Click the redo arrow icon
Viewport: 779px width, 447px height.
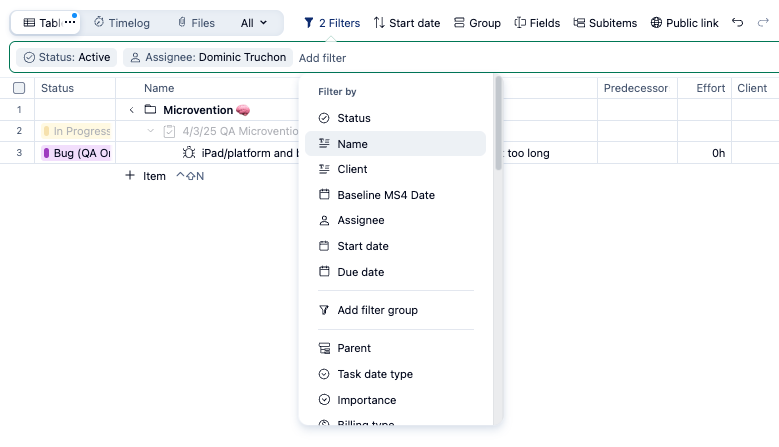(764, 22)
